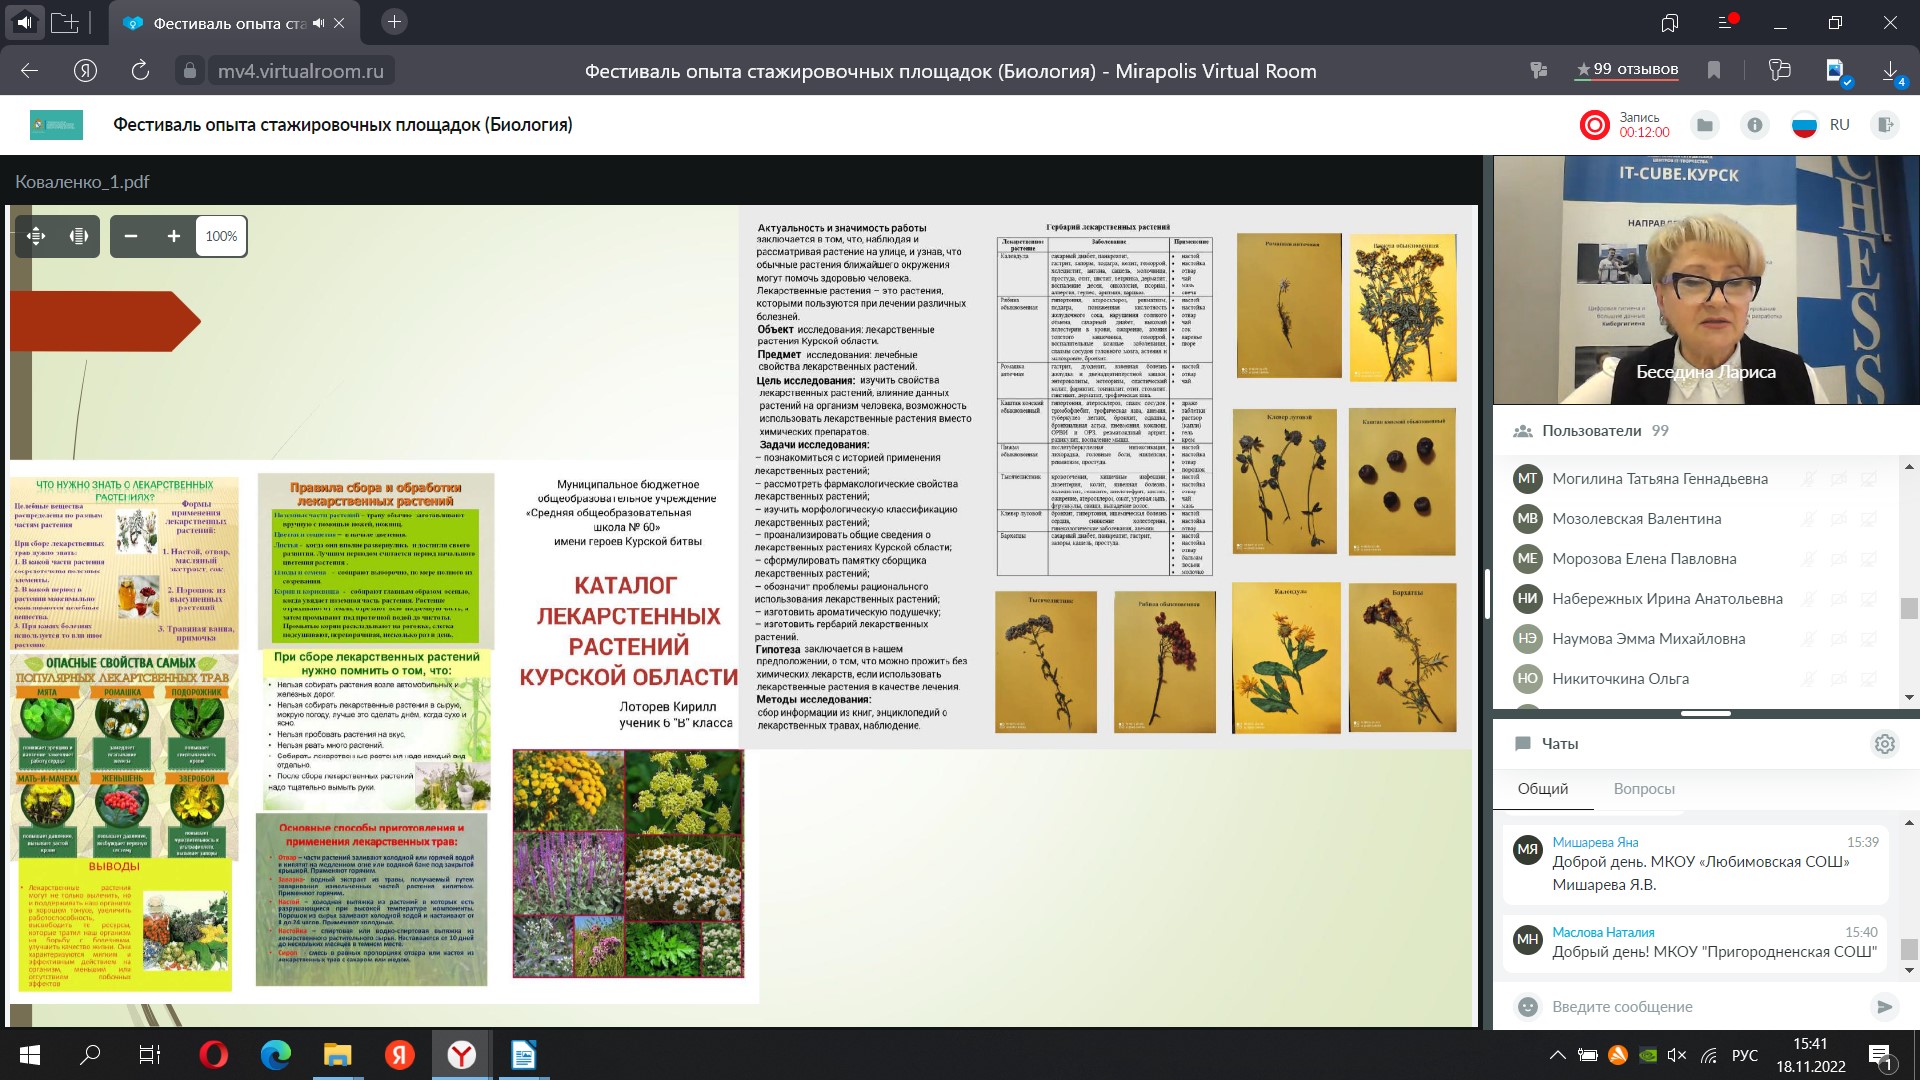Switch to the Вопросы chat tab
This screenshot has width=1920, height=1080.
pyautogui.click(x=1644, y=789)
